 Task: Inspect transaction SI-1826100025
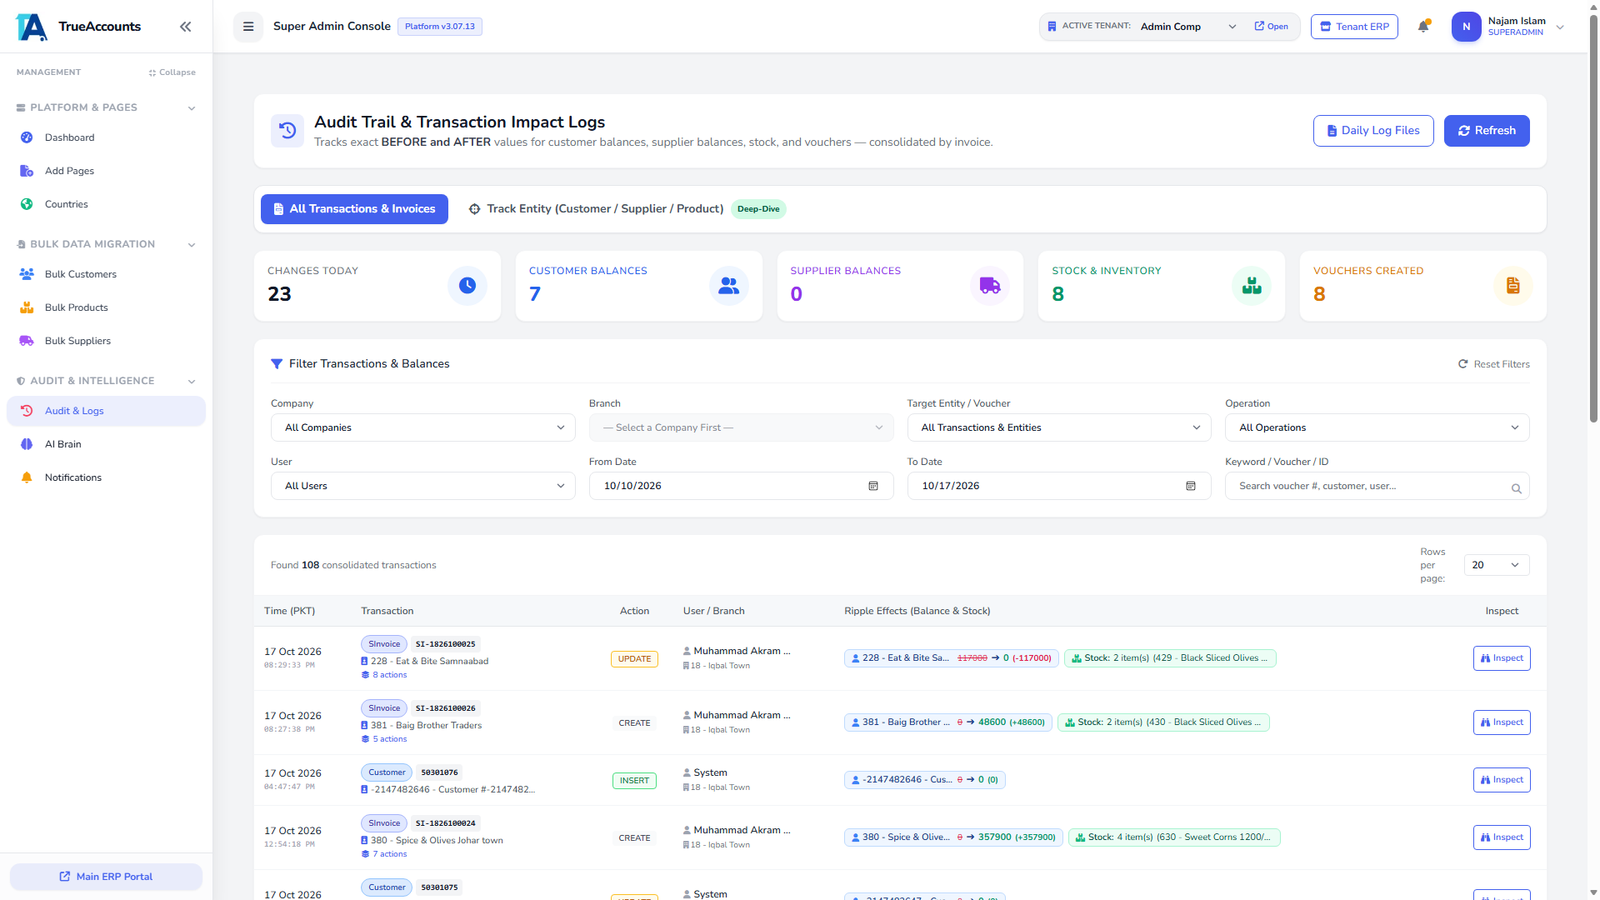coord(1501,659)
